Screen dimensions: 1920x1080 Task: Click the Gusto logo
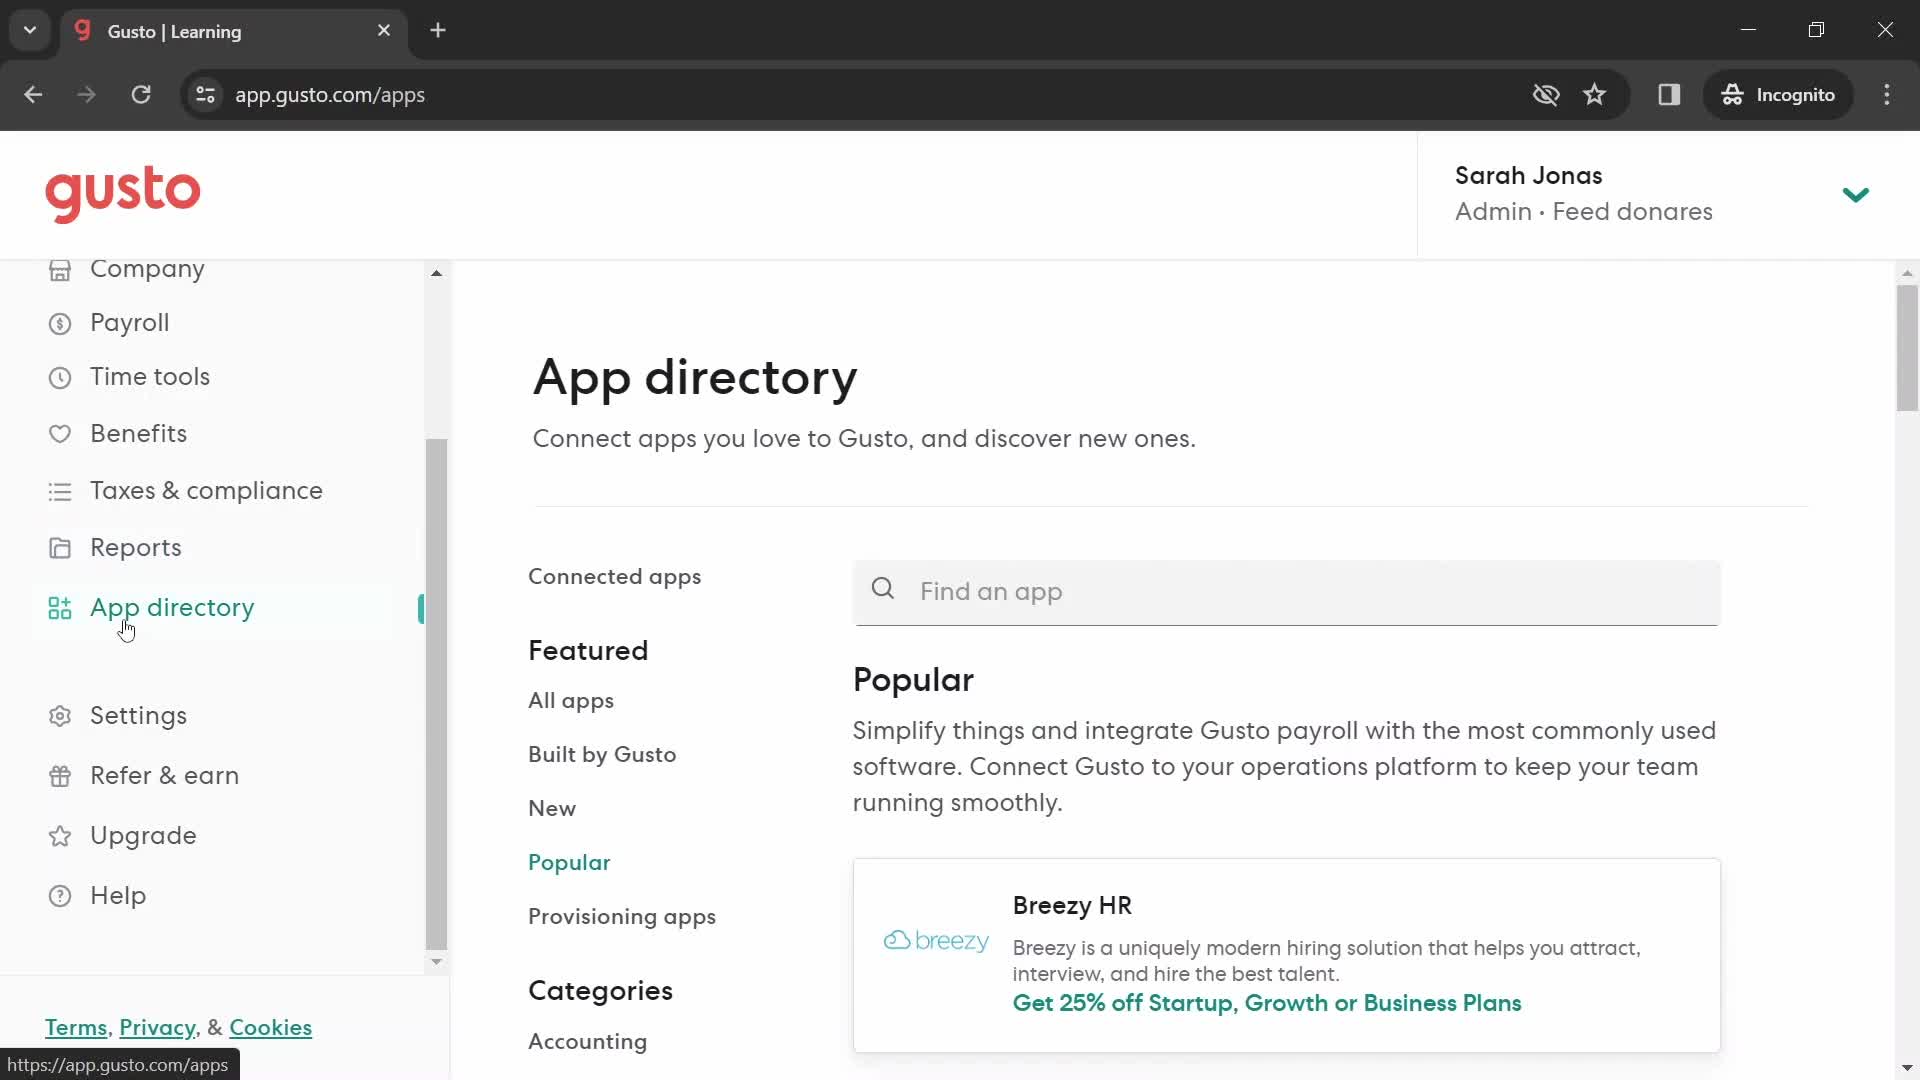(122, 194)
